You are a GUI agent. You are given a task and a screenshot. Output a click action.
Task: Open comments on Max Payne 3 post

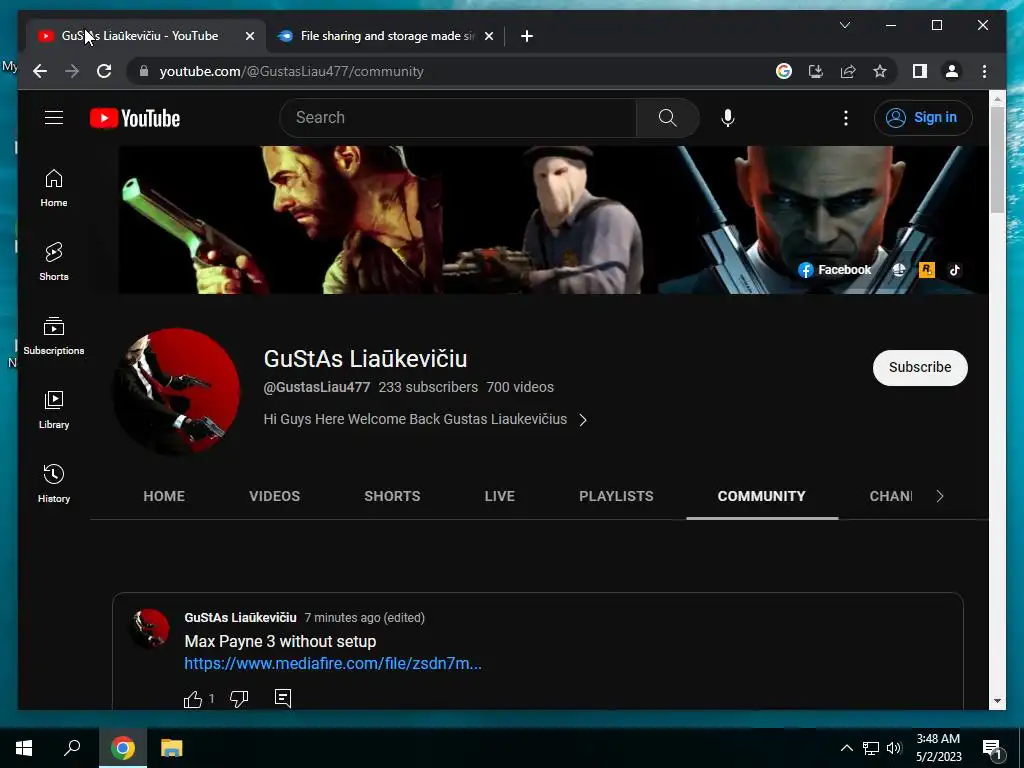click(283, 698)
